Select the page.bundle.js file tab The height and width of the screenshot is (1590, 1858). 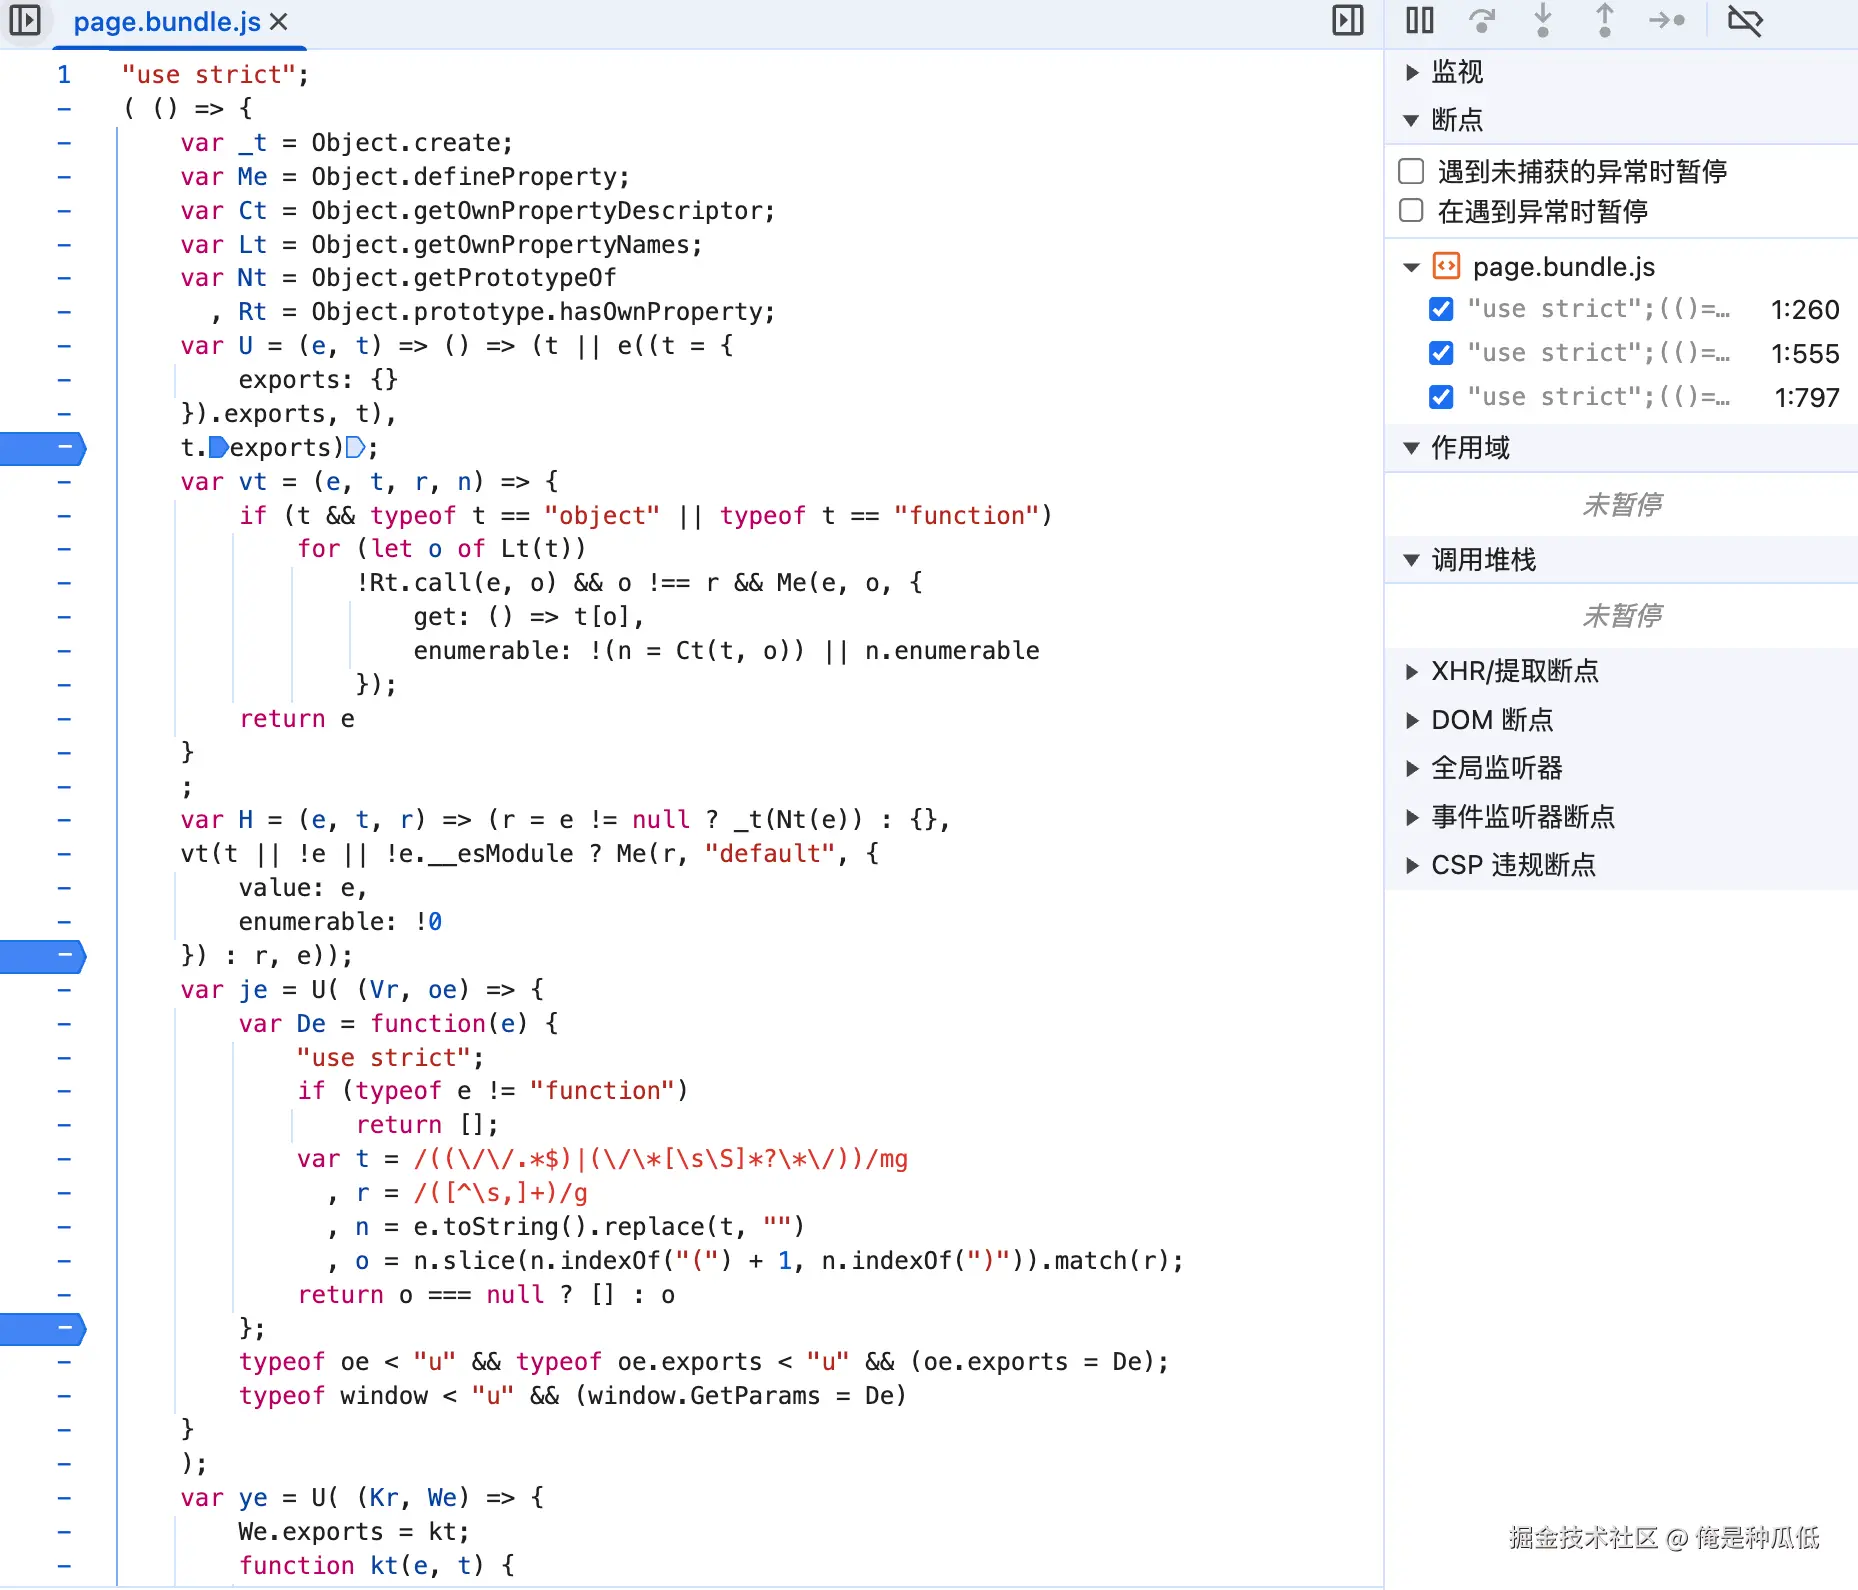click(167, 22)
